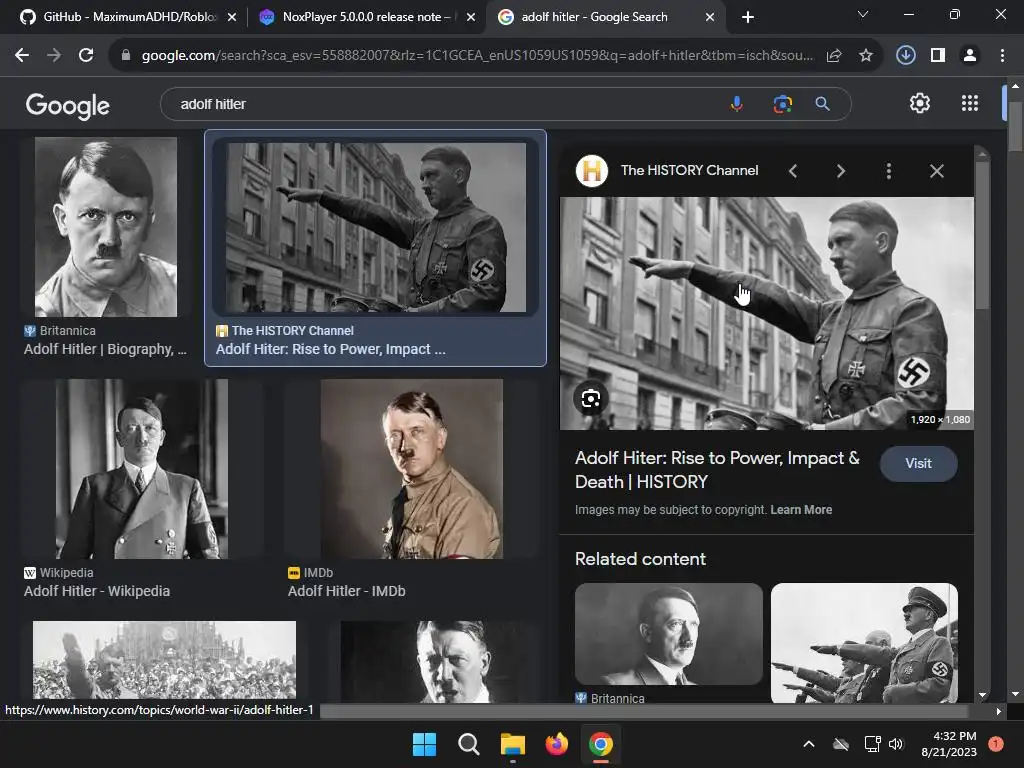Click horizontal scrollbar right arrow
The image size is (1024, 768).
point(999,711)
